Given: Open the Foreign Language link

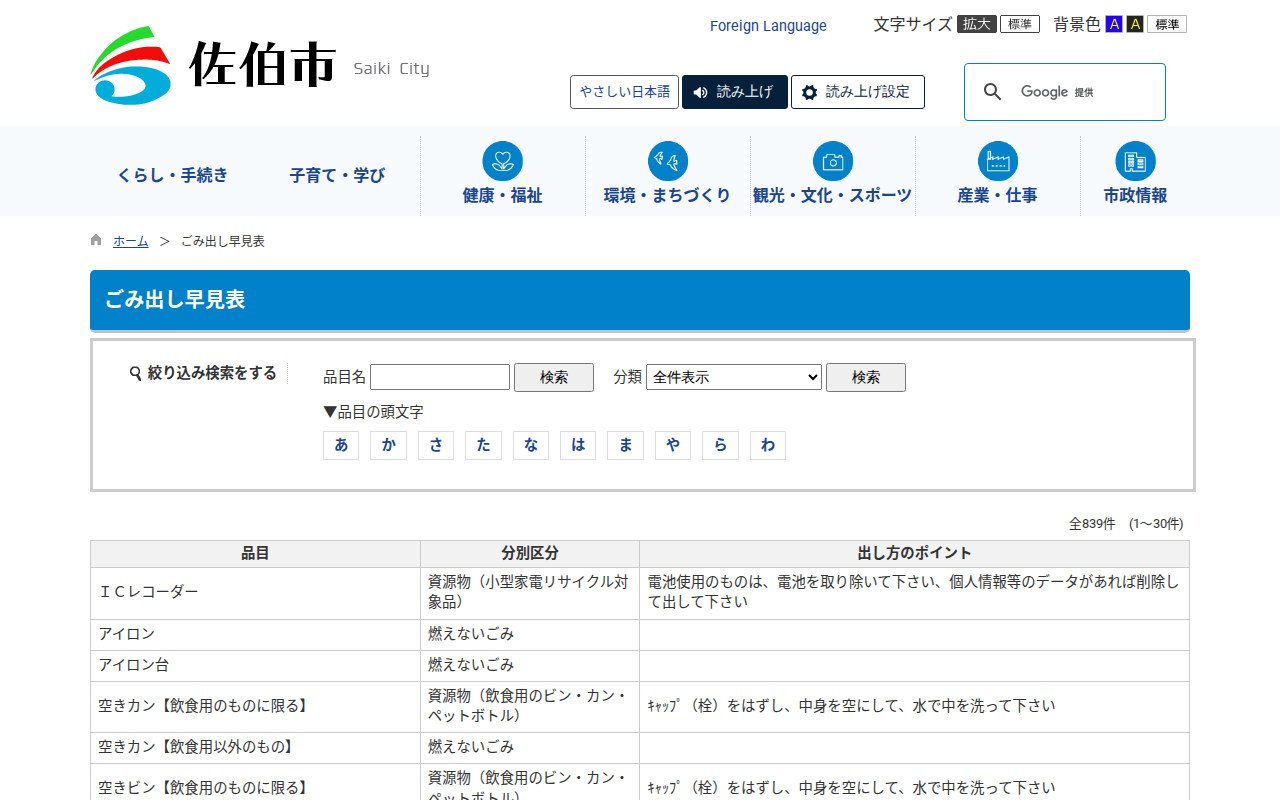Looking at the screenshot, I should [768, 26].
